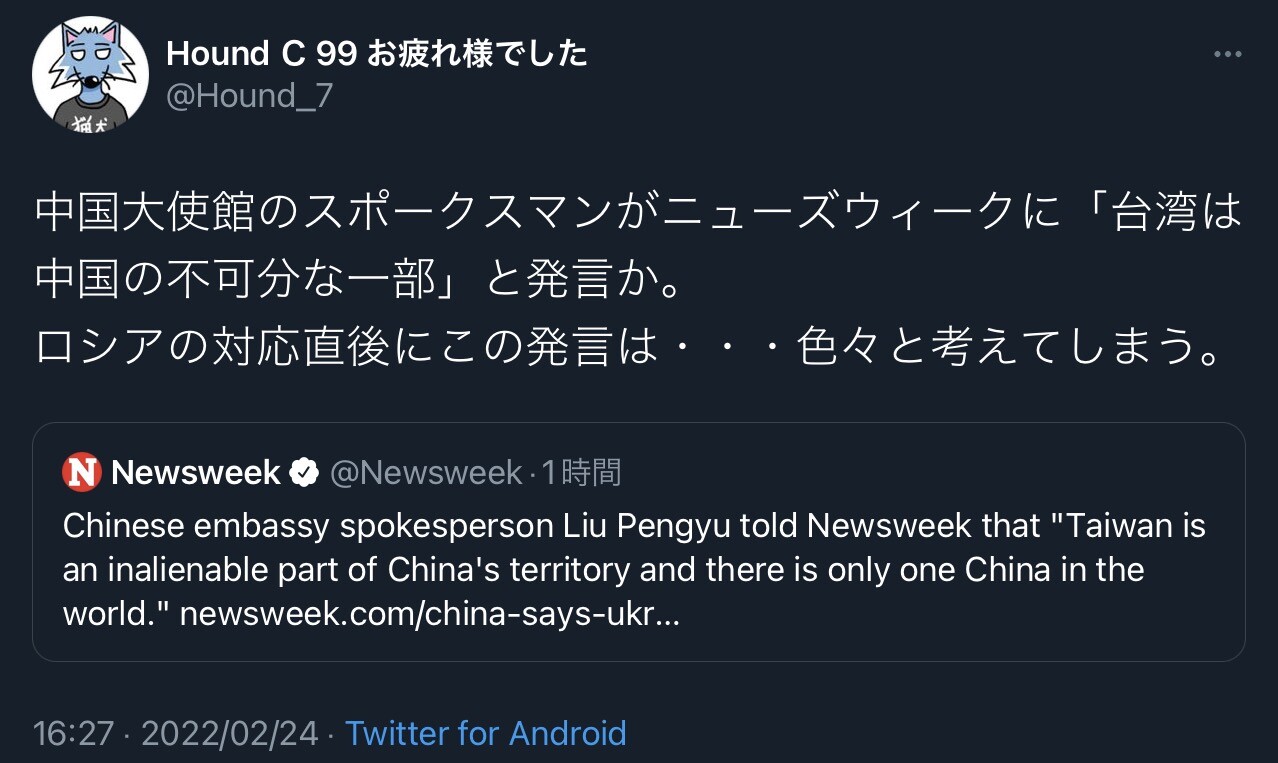
Task: Click display name Hound C 99 お疲れ様でした
Action: (x=376, y=54)
